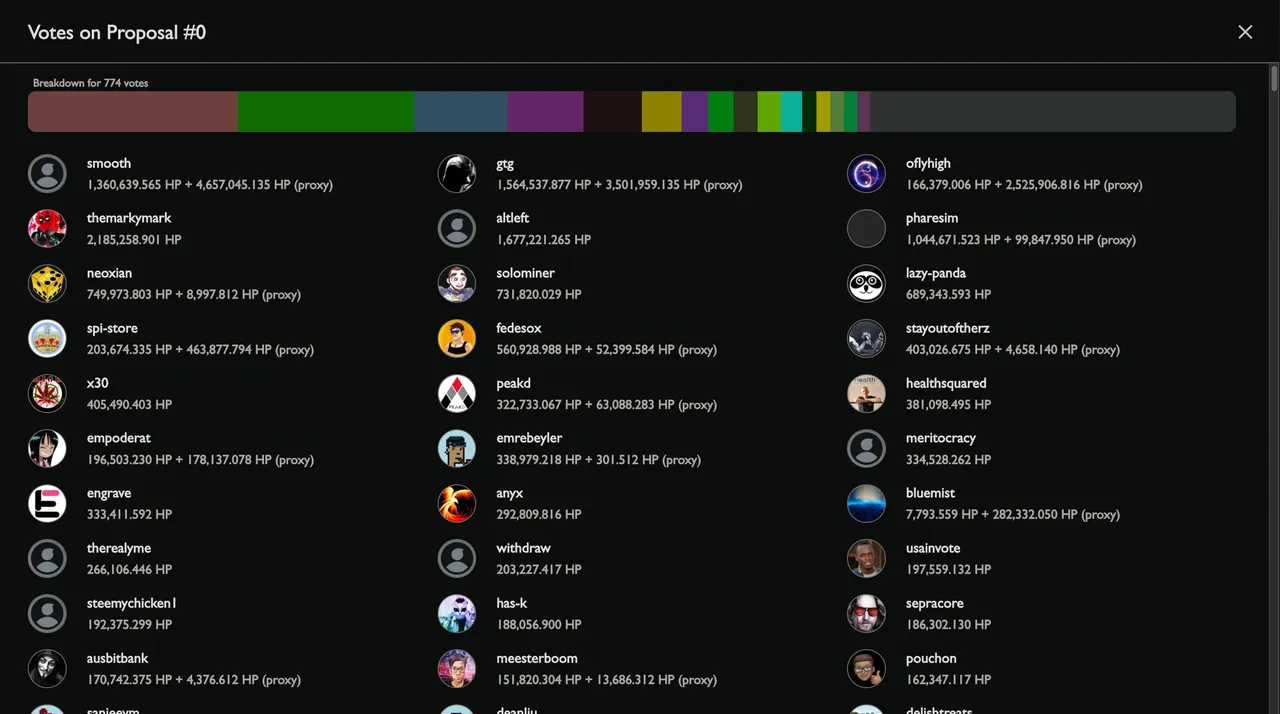Open fedesox's orange avatar
Viewport: 1280px width, 714px height.
click(457, 339)
